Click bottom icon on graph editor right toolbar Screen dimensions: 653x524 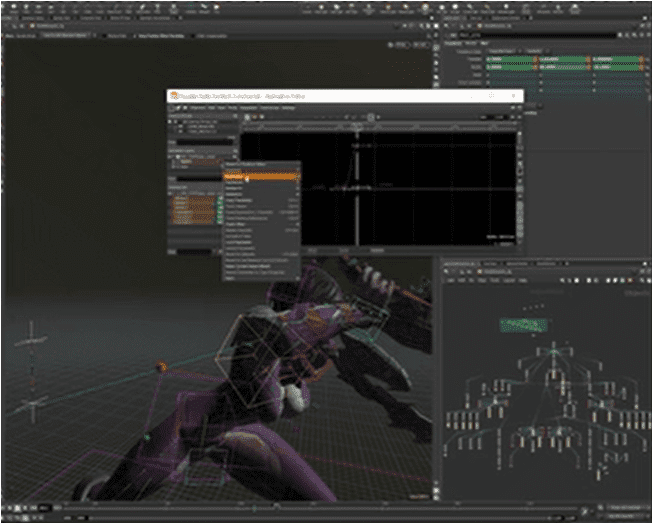pos(520,240)
